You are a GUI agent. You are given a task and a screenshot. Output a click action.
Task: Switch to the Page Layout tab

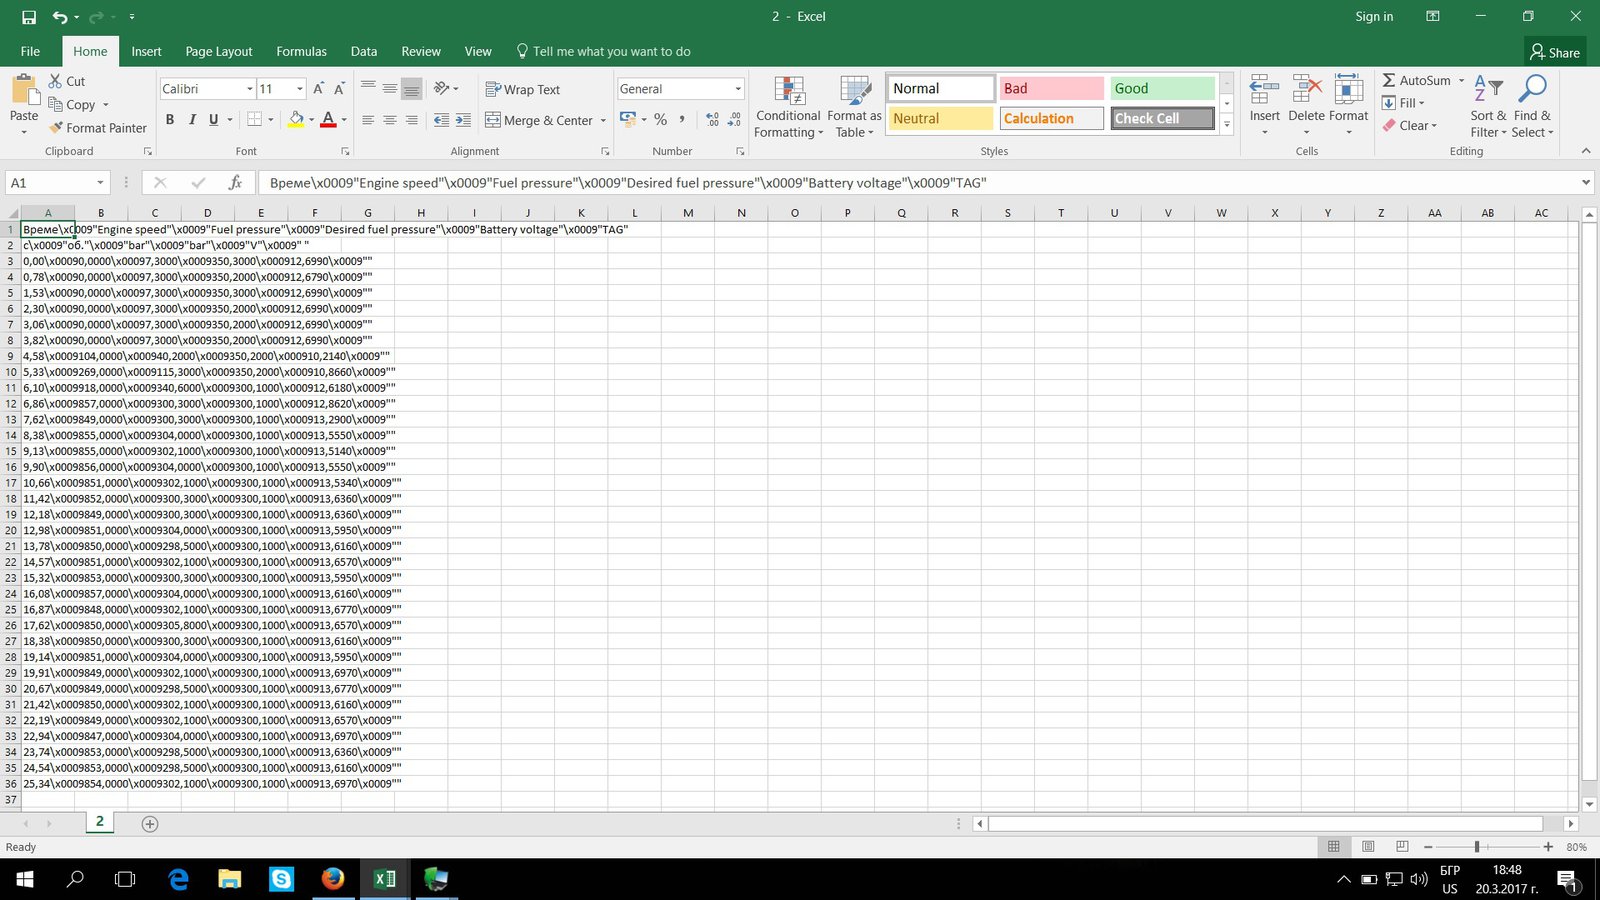[x=218, y=51]
